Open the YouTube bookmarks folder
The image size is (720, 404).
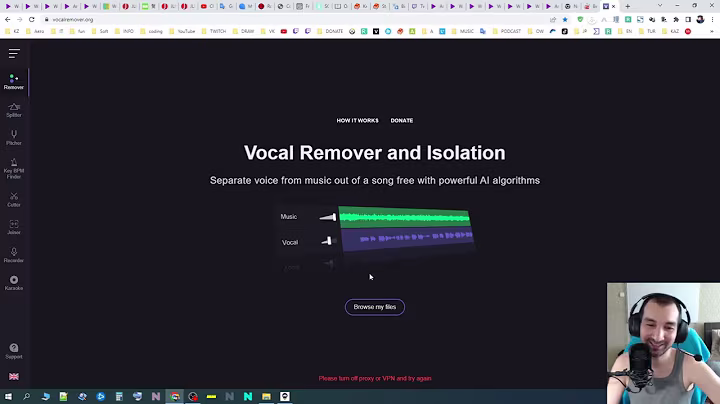(182, 31)
